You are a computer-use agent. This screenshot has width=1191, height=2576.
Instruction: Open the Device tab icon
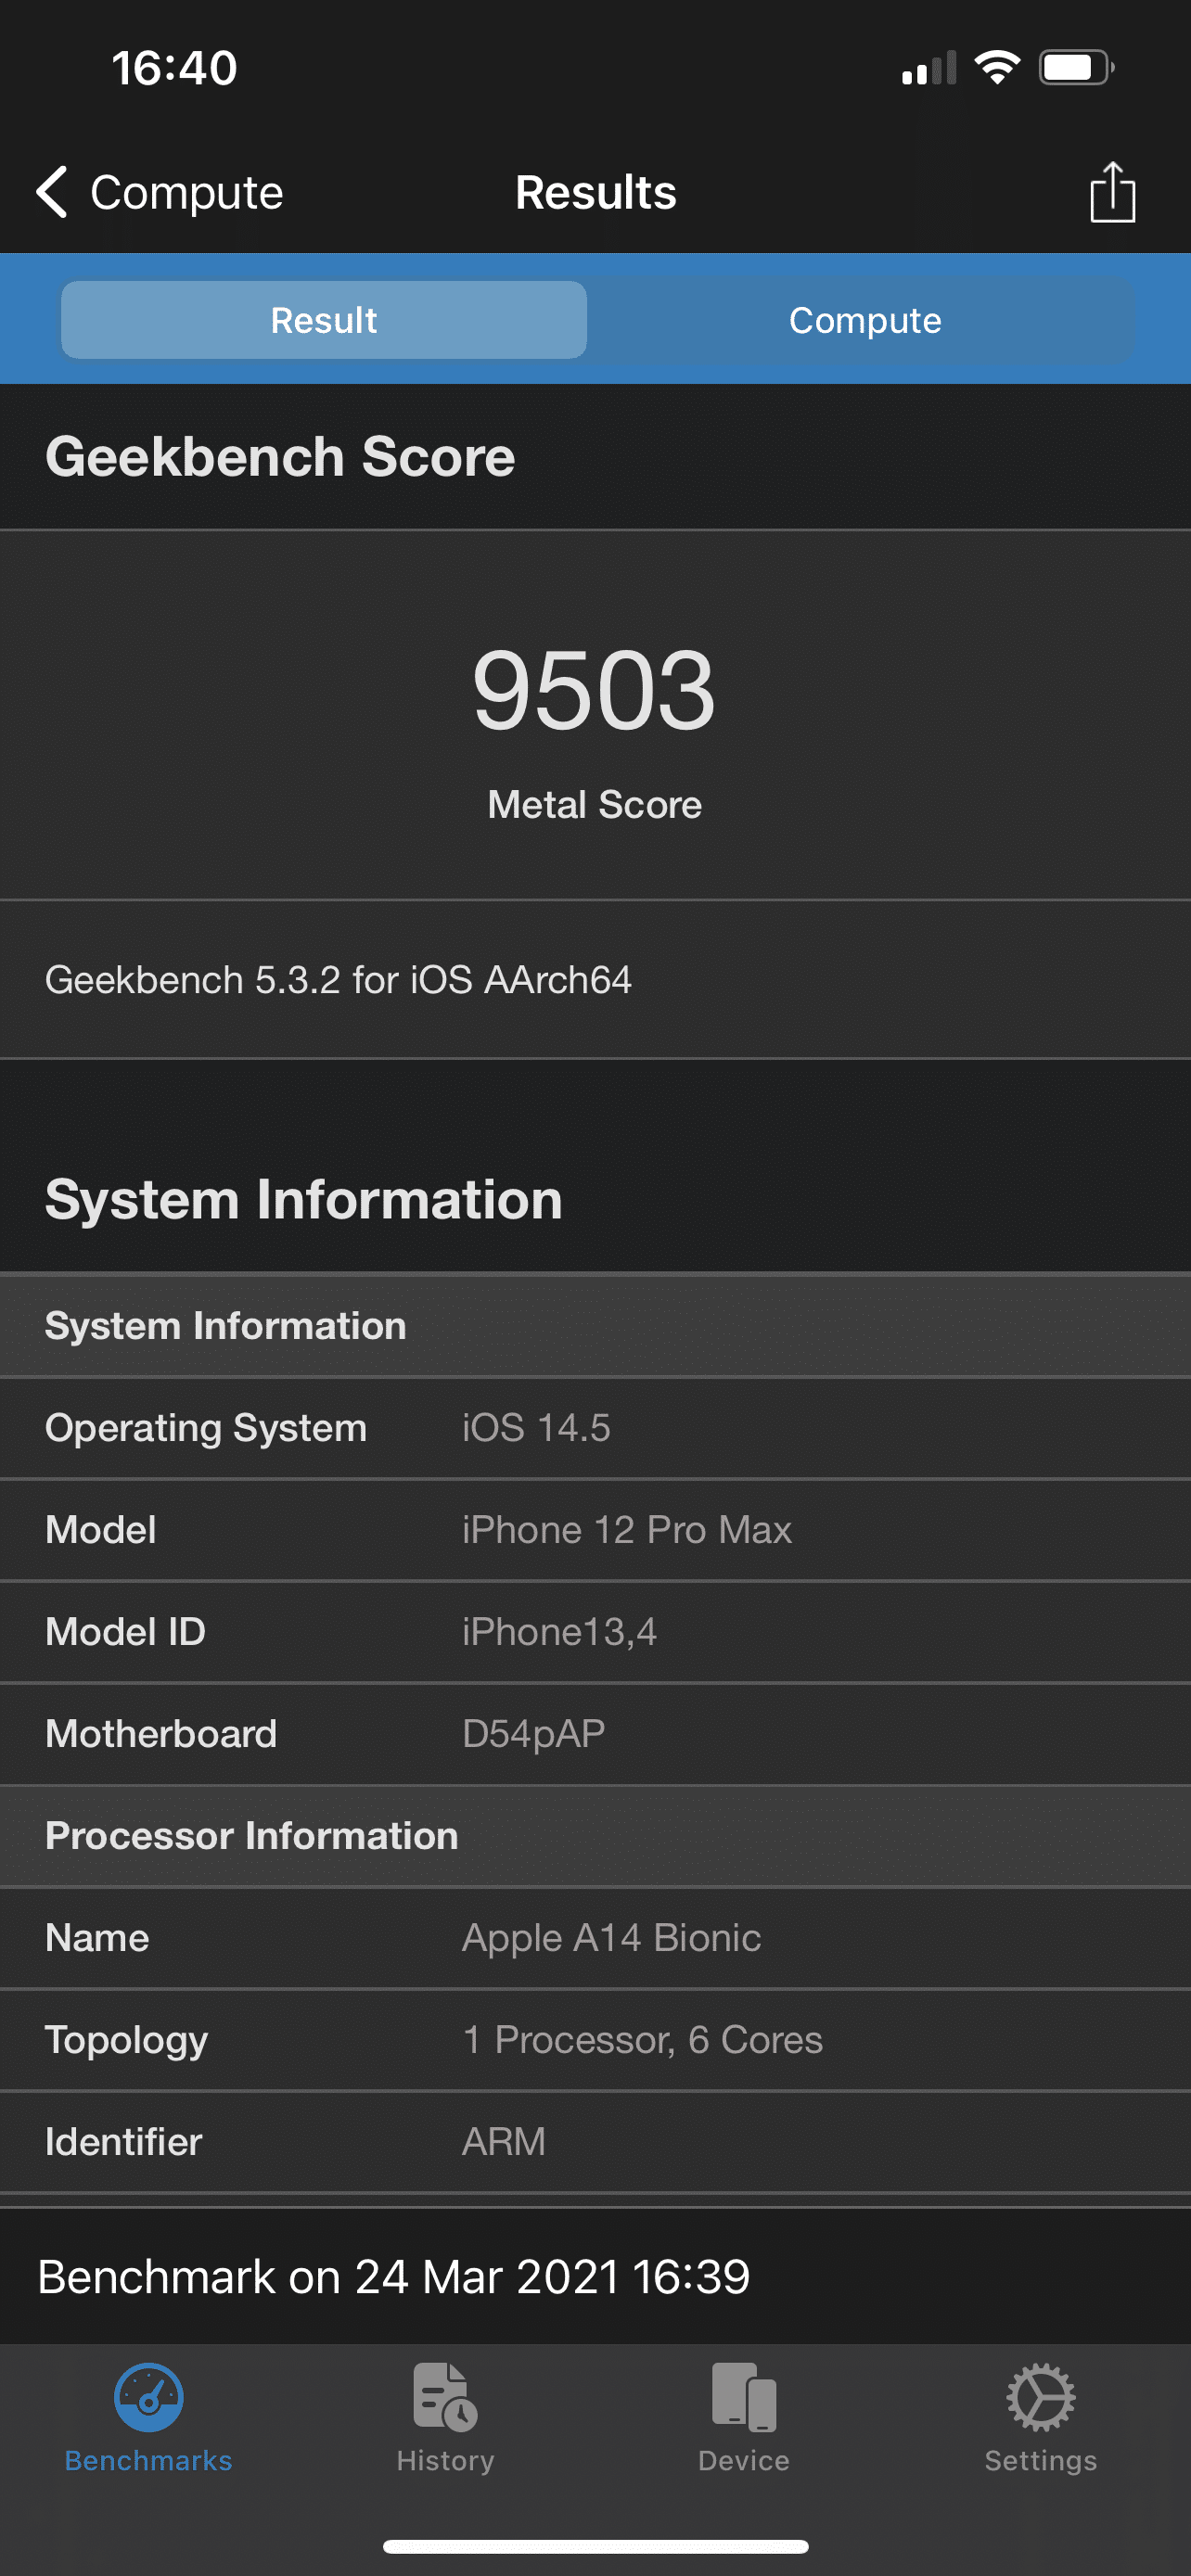pyautogui.click(x=743, y=2418)
